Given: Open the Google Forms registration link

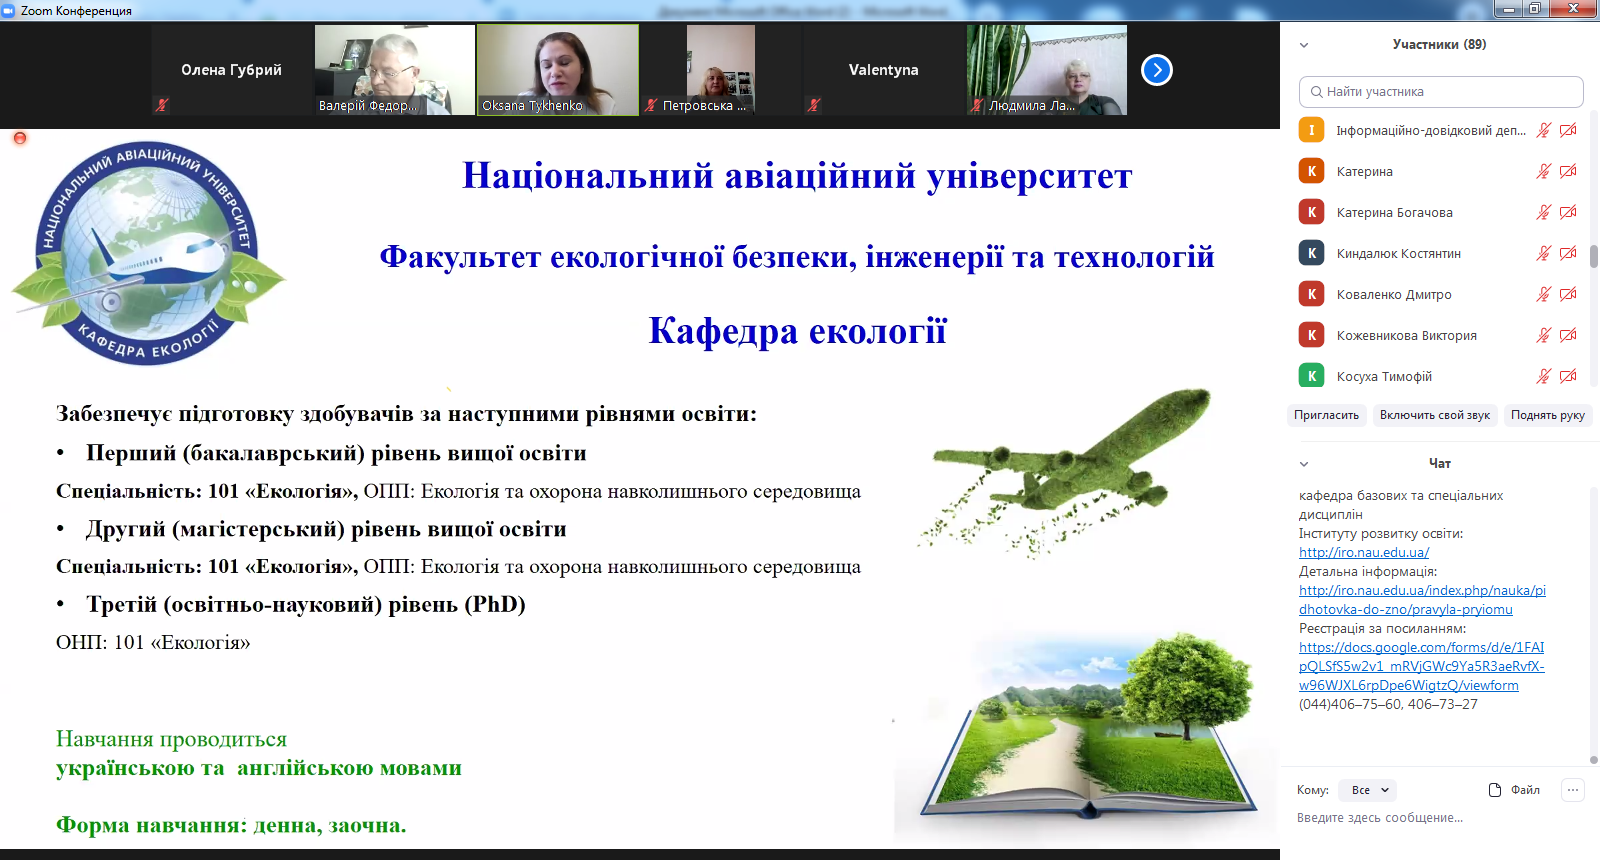Looking at the screenshot, I should 1421,666.
